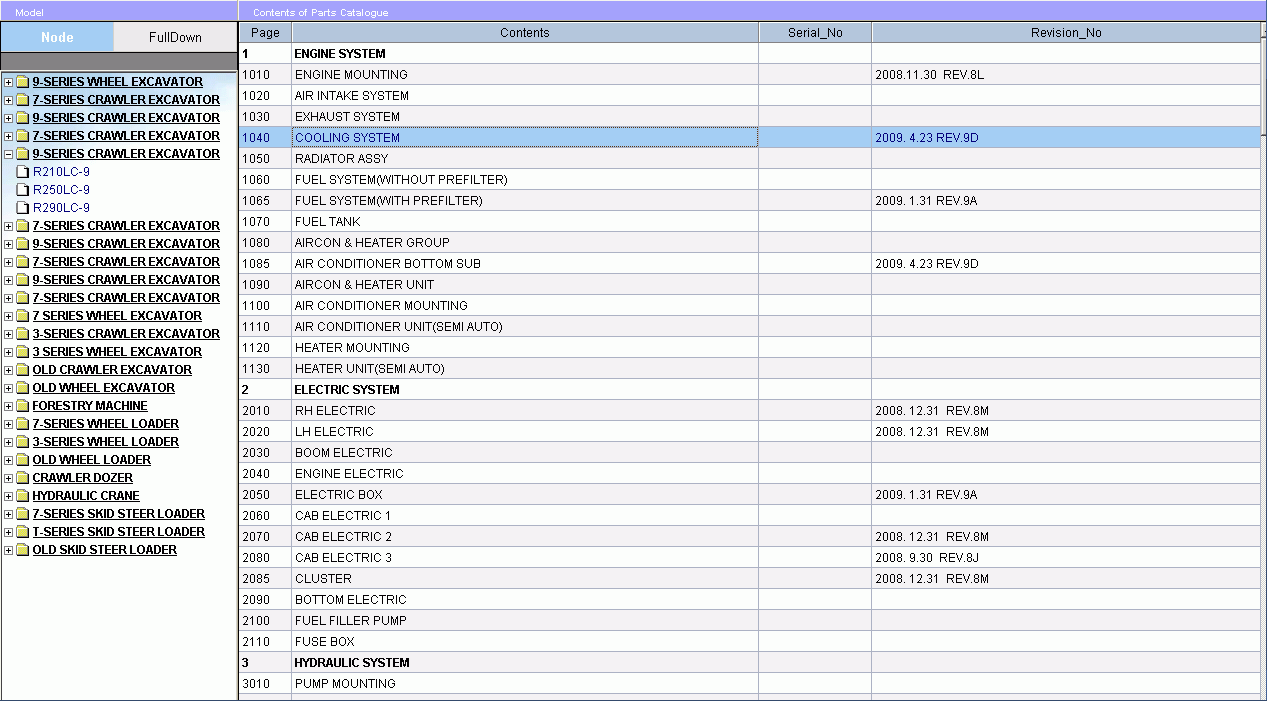Click the OLD WHEEL EXCAVATOR folder icon
Viewport: 1267px width, 701px height.
pos(22,388)
